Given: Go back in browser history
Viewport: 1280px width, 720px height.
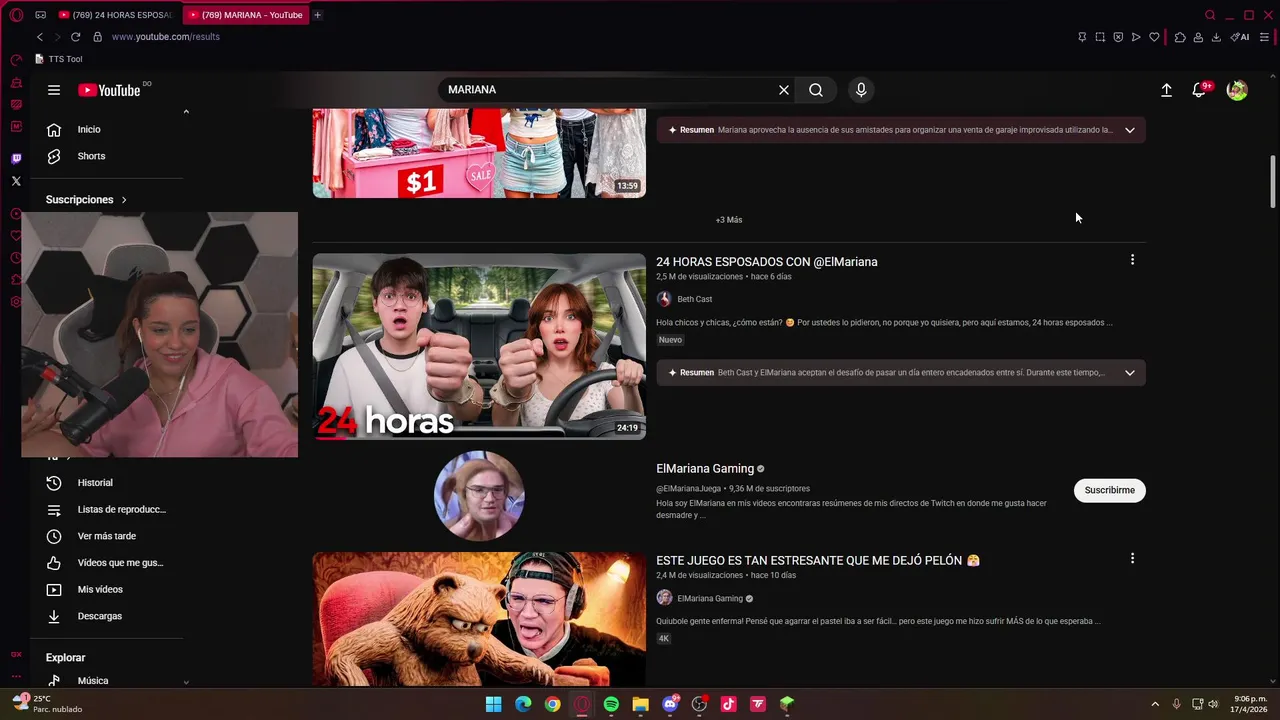Looking at the screenshot, I should pos(40,37).
